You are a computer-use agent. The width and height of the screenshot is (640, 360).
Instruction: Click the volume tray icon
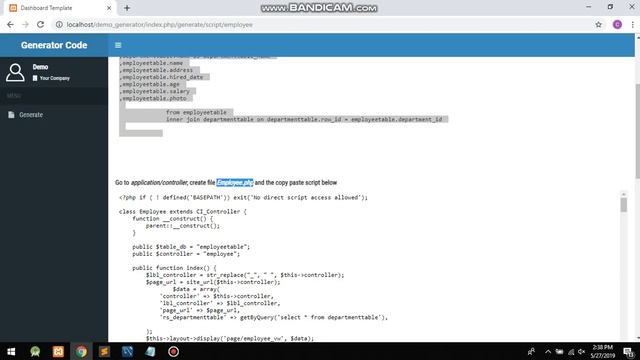click(582, 351)
